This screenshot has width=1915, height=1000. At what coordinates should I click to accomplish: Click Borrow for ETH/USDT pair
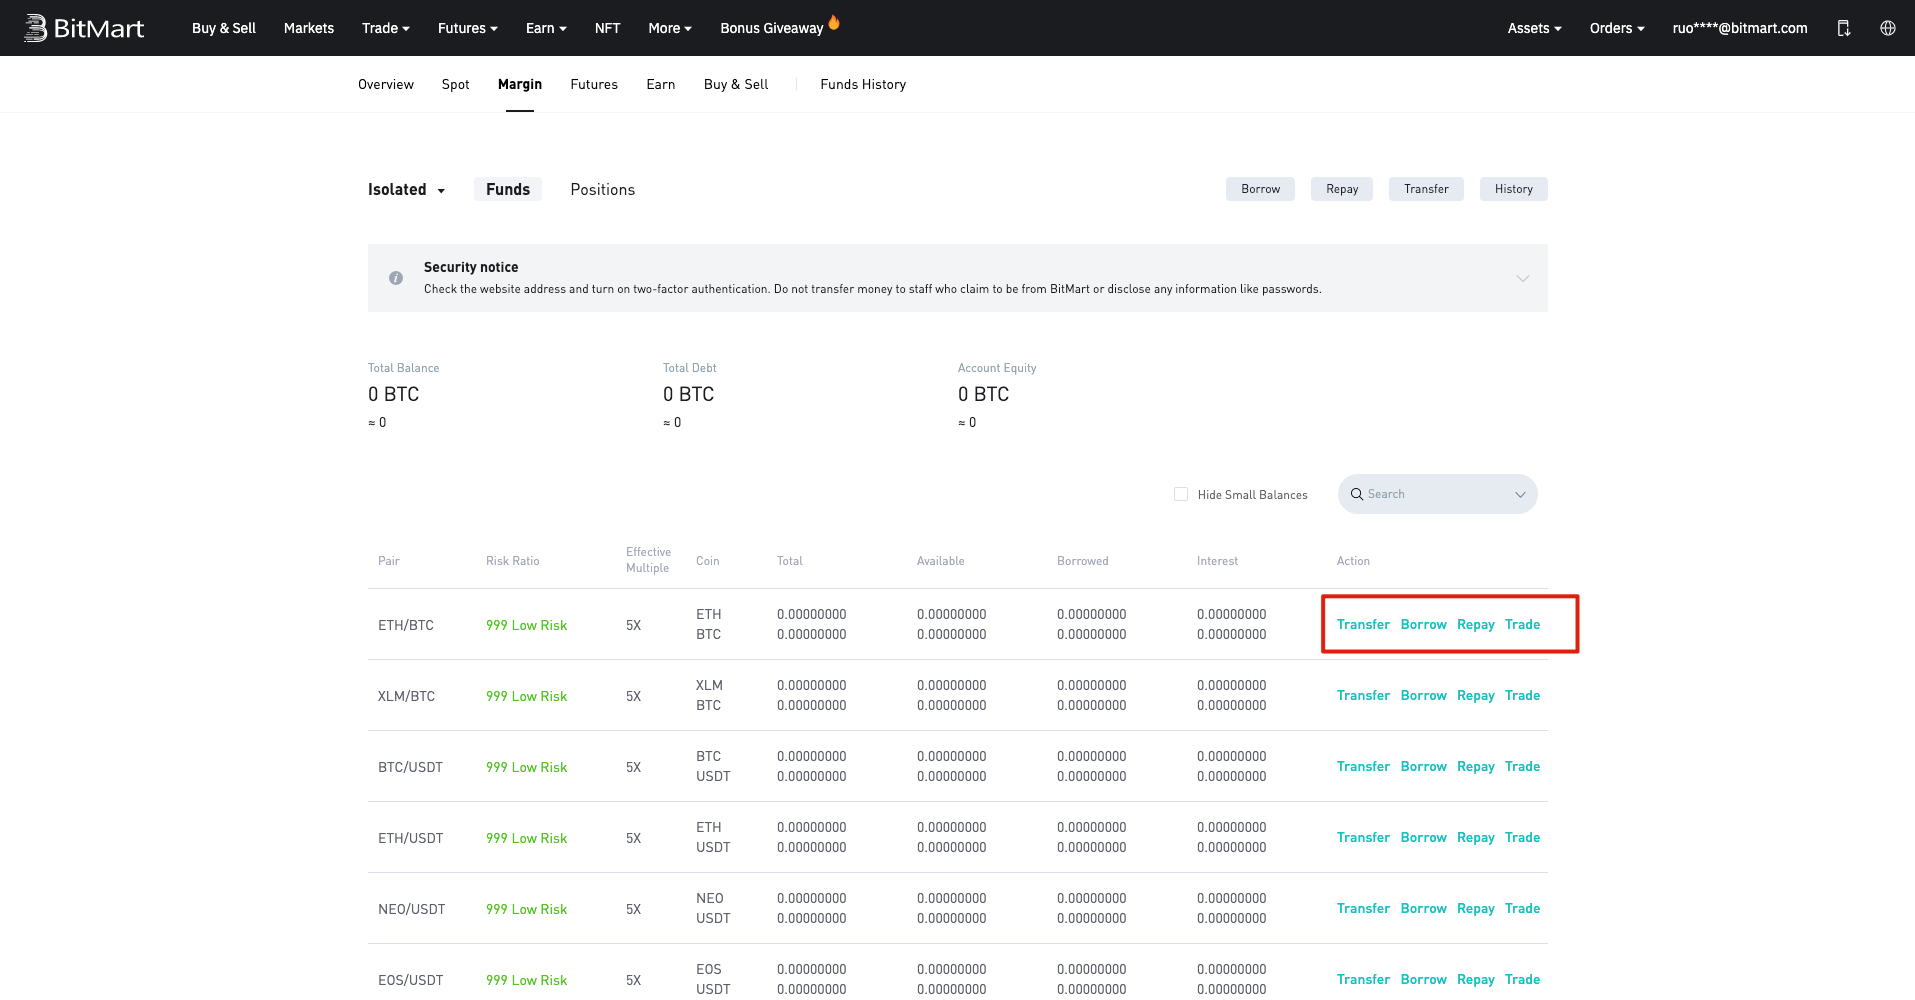tap(1424, 837)
